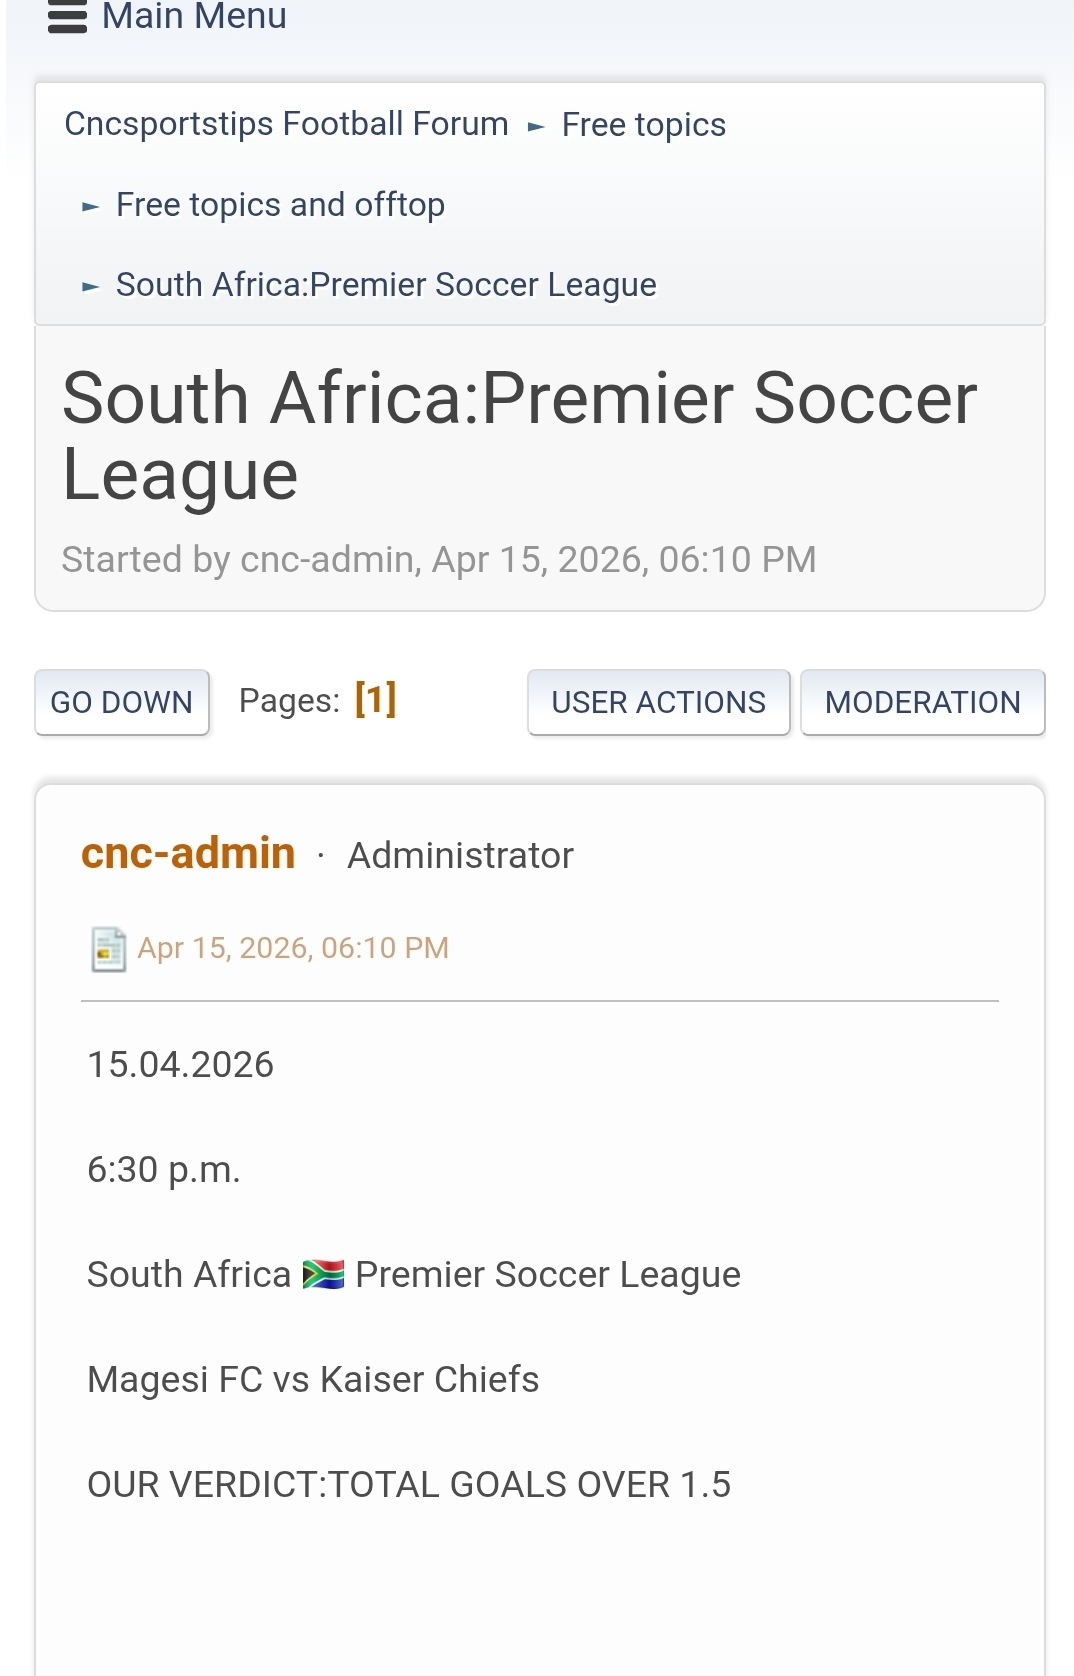The height and width of the screenshot is (1676, 1074).
Task: Click the post document icon beside the date
Action: [108, 949]
